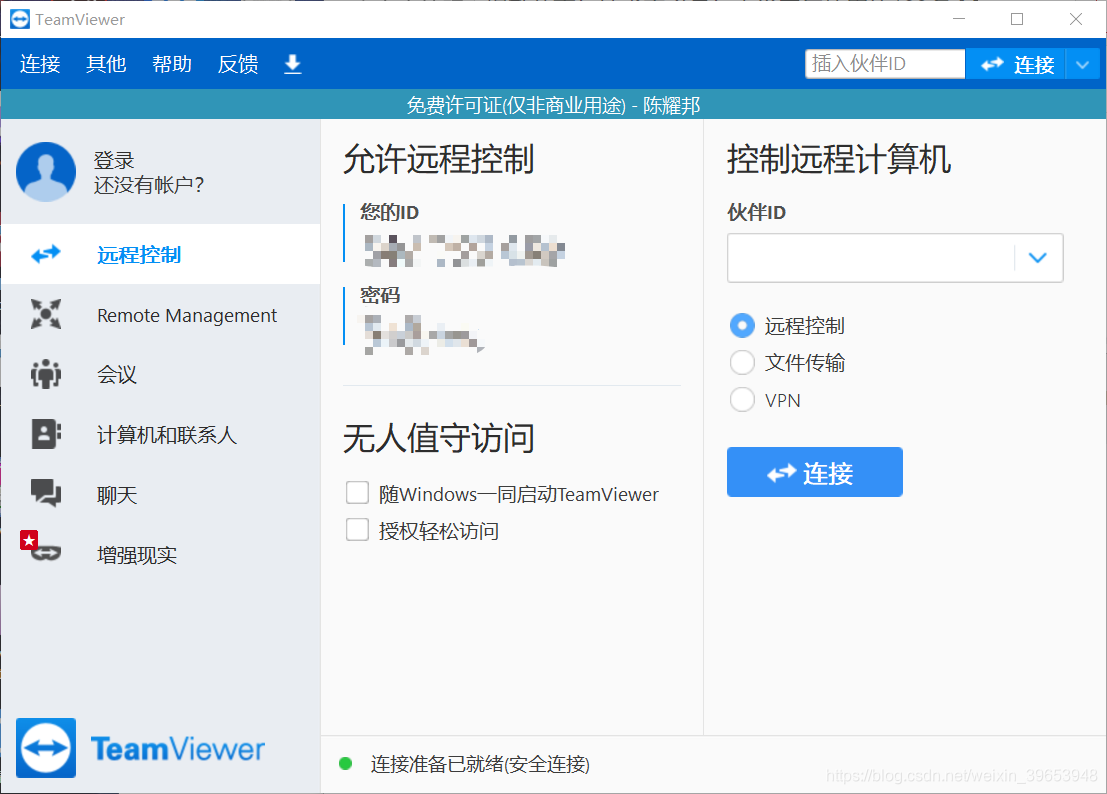
Task: Select the 远程控制 radio button
Action: coord(742,325)
